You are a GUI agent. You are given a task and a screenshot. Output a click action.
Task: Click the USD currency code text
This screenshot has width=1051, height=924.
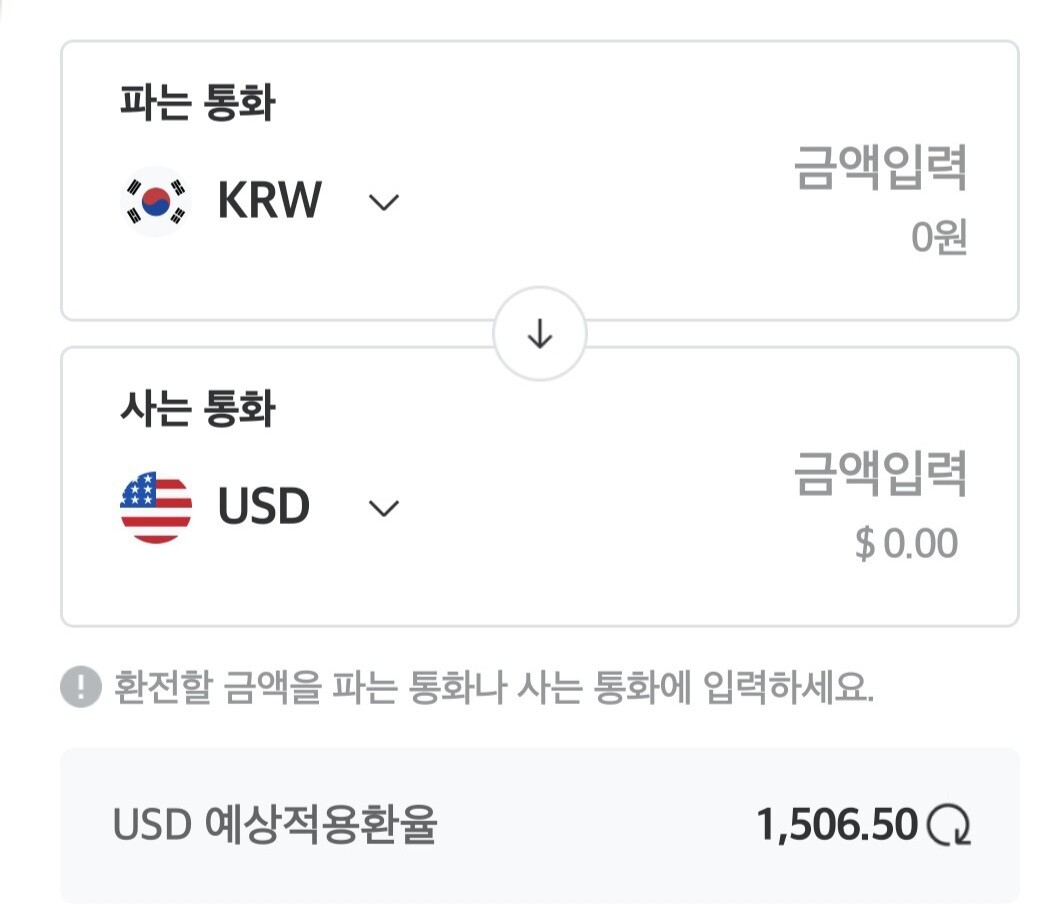[x=264, y=506]
